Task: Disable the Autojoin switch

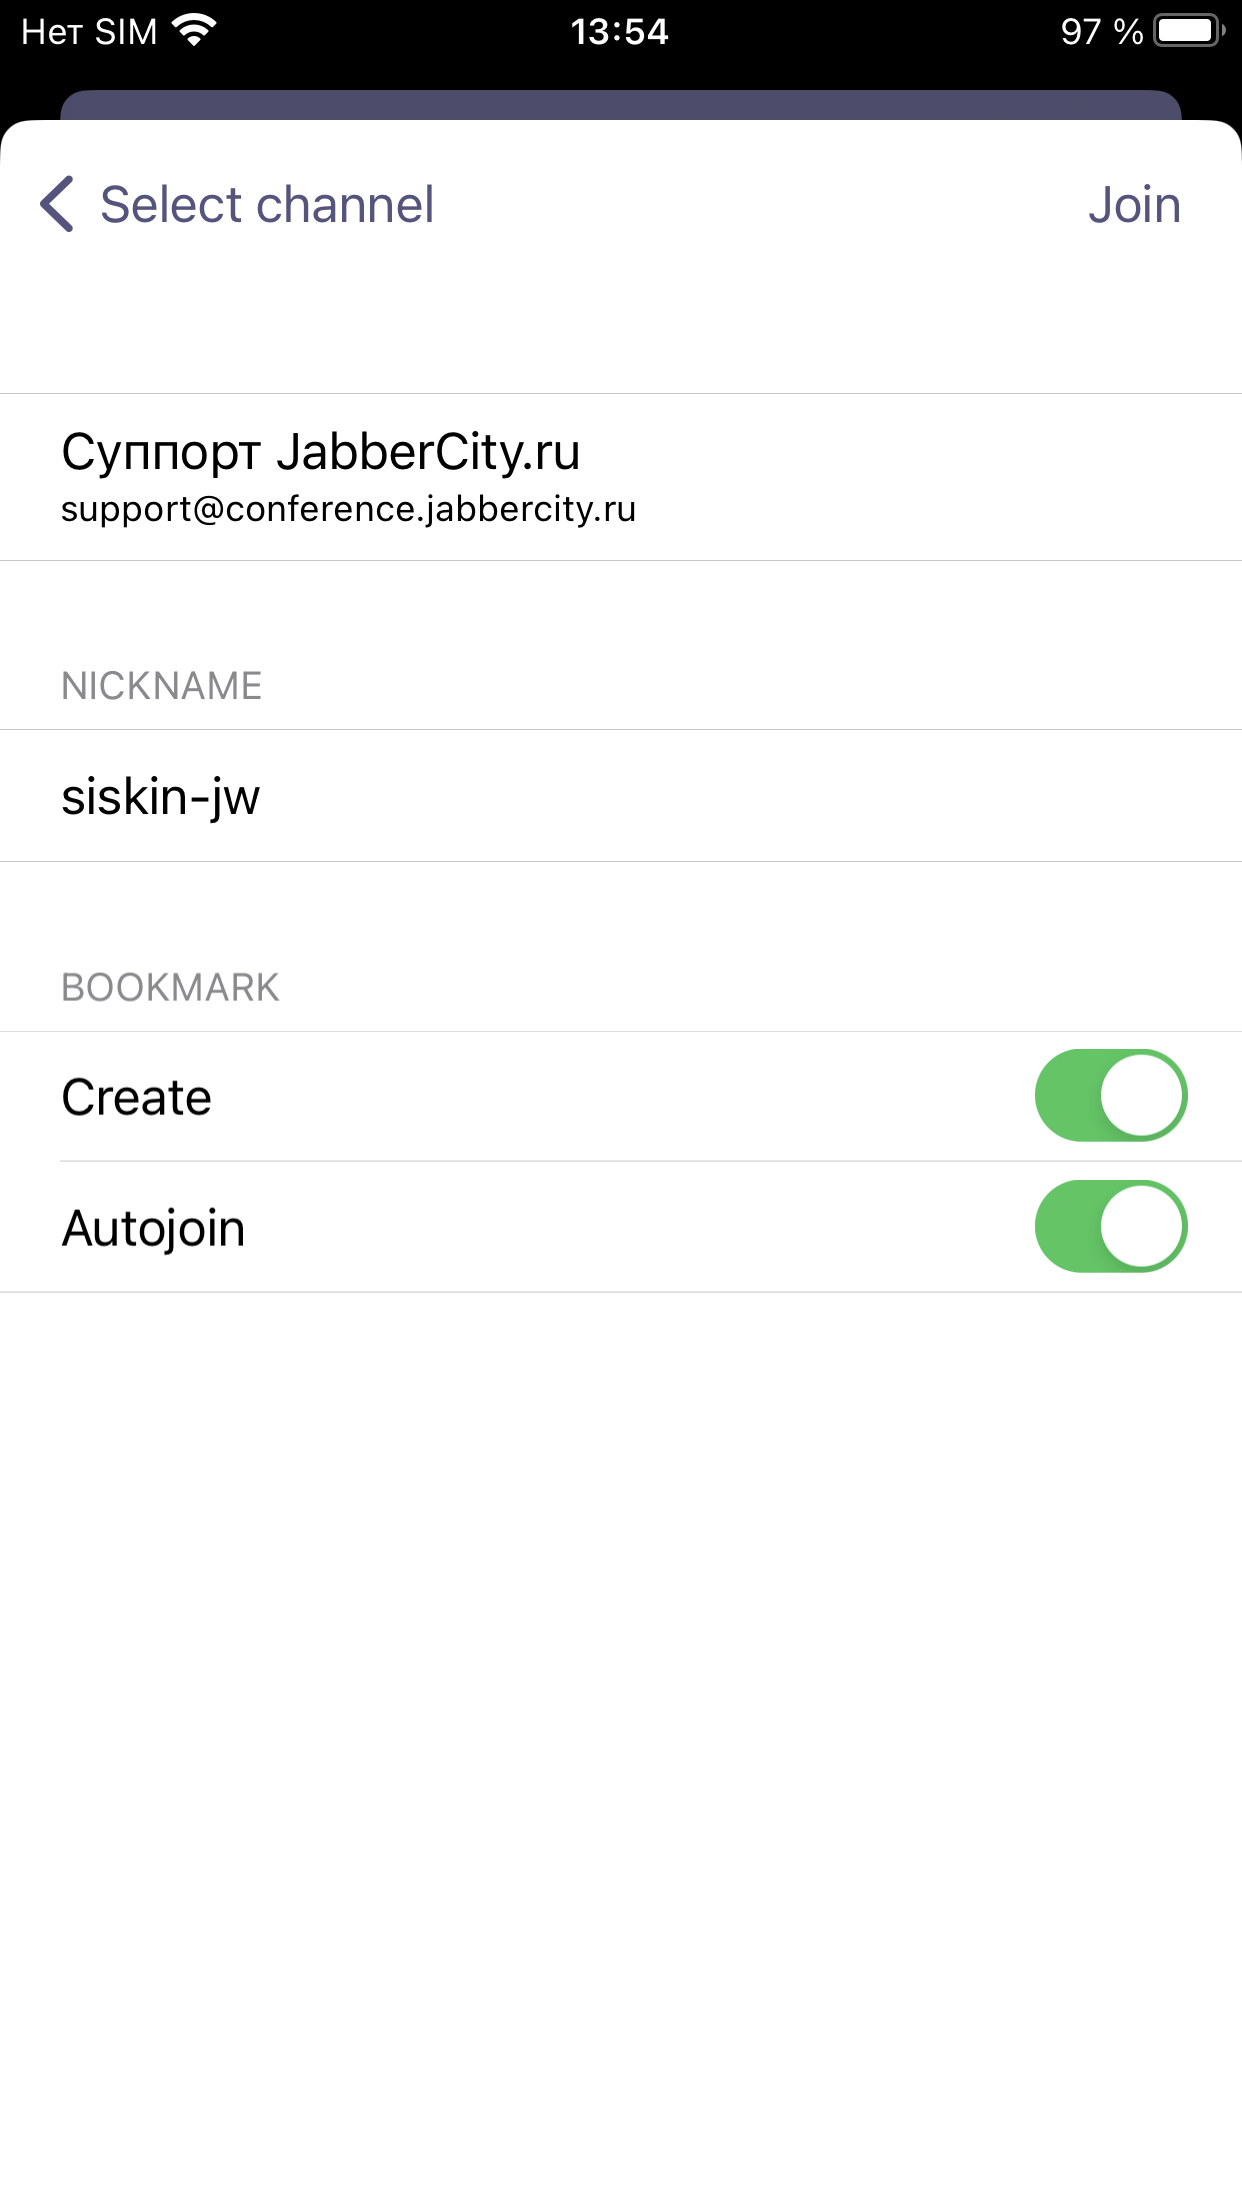Action: 1110,1227
